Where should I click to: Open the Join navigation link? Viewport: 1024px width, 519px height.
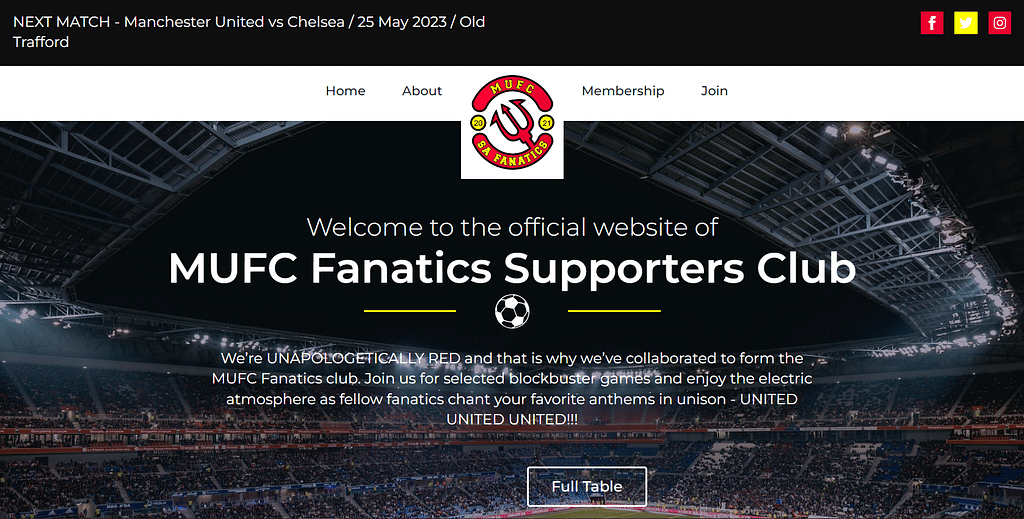coord(714,91)
